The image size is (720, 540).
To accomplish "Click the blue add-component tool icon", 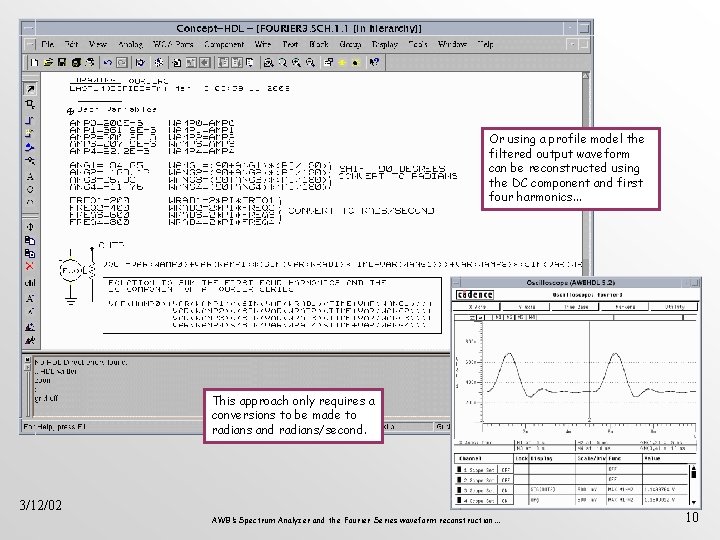I will [x=30, y=147].
